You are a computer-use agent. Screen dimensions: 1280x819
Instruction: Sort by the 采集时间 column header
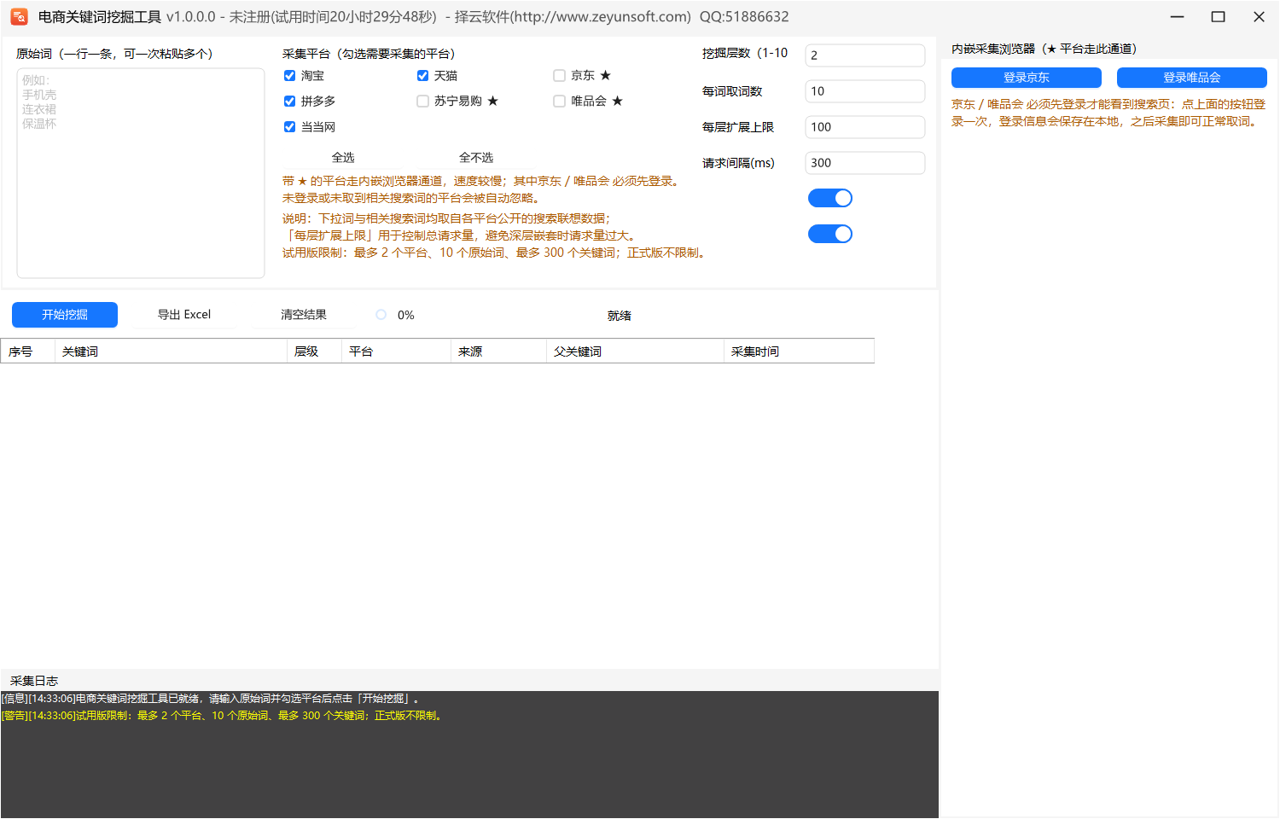click(x=799, y=351)
